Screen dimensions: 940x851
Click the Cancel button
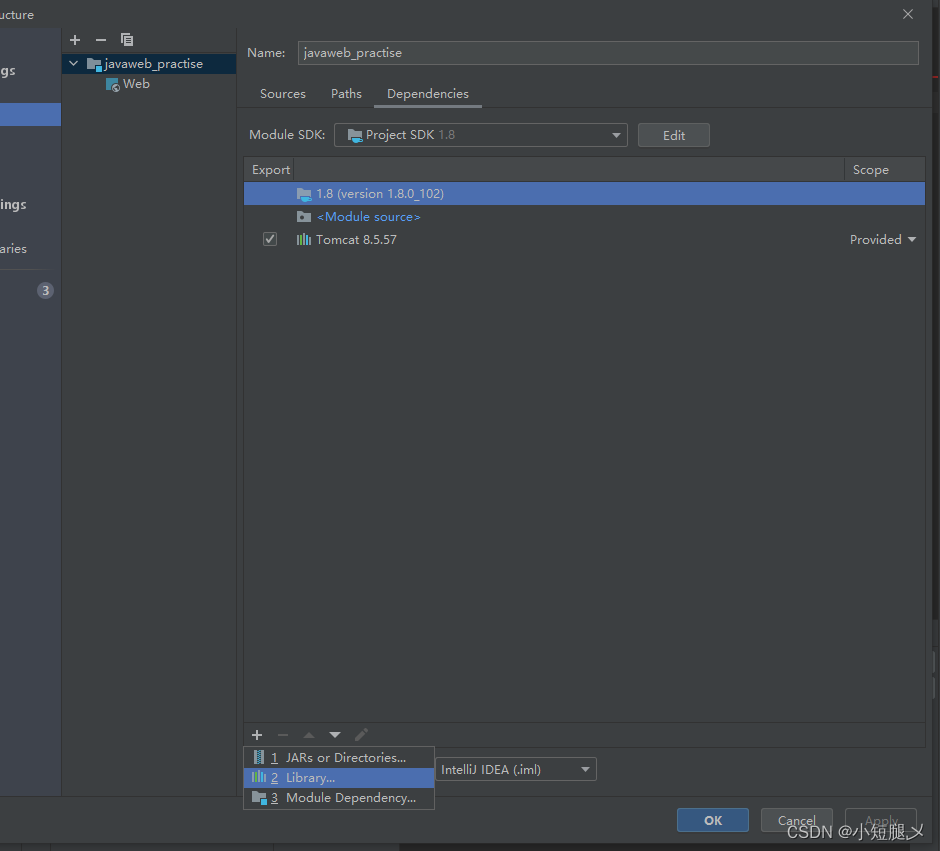click(x=797, y=820)
